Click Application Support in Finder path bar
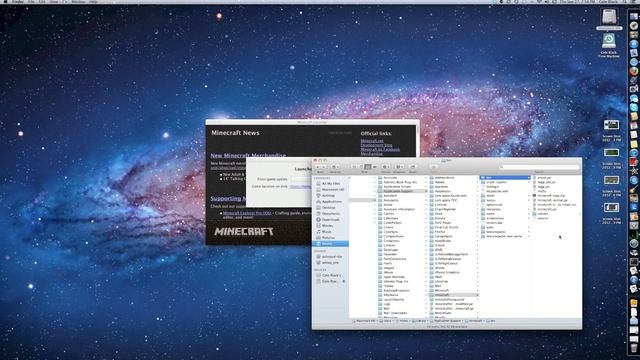The image size is (640, 360). [445, 321]
